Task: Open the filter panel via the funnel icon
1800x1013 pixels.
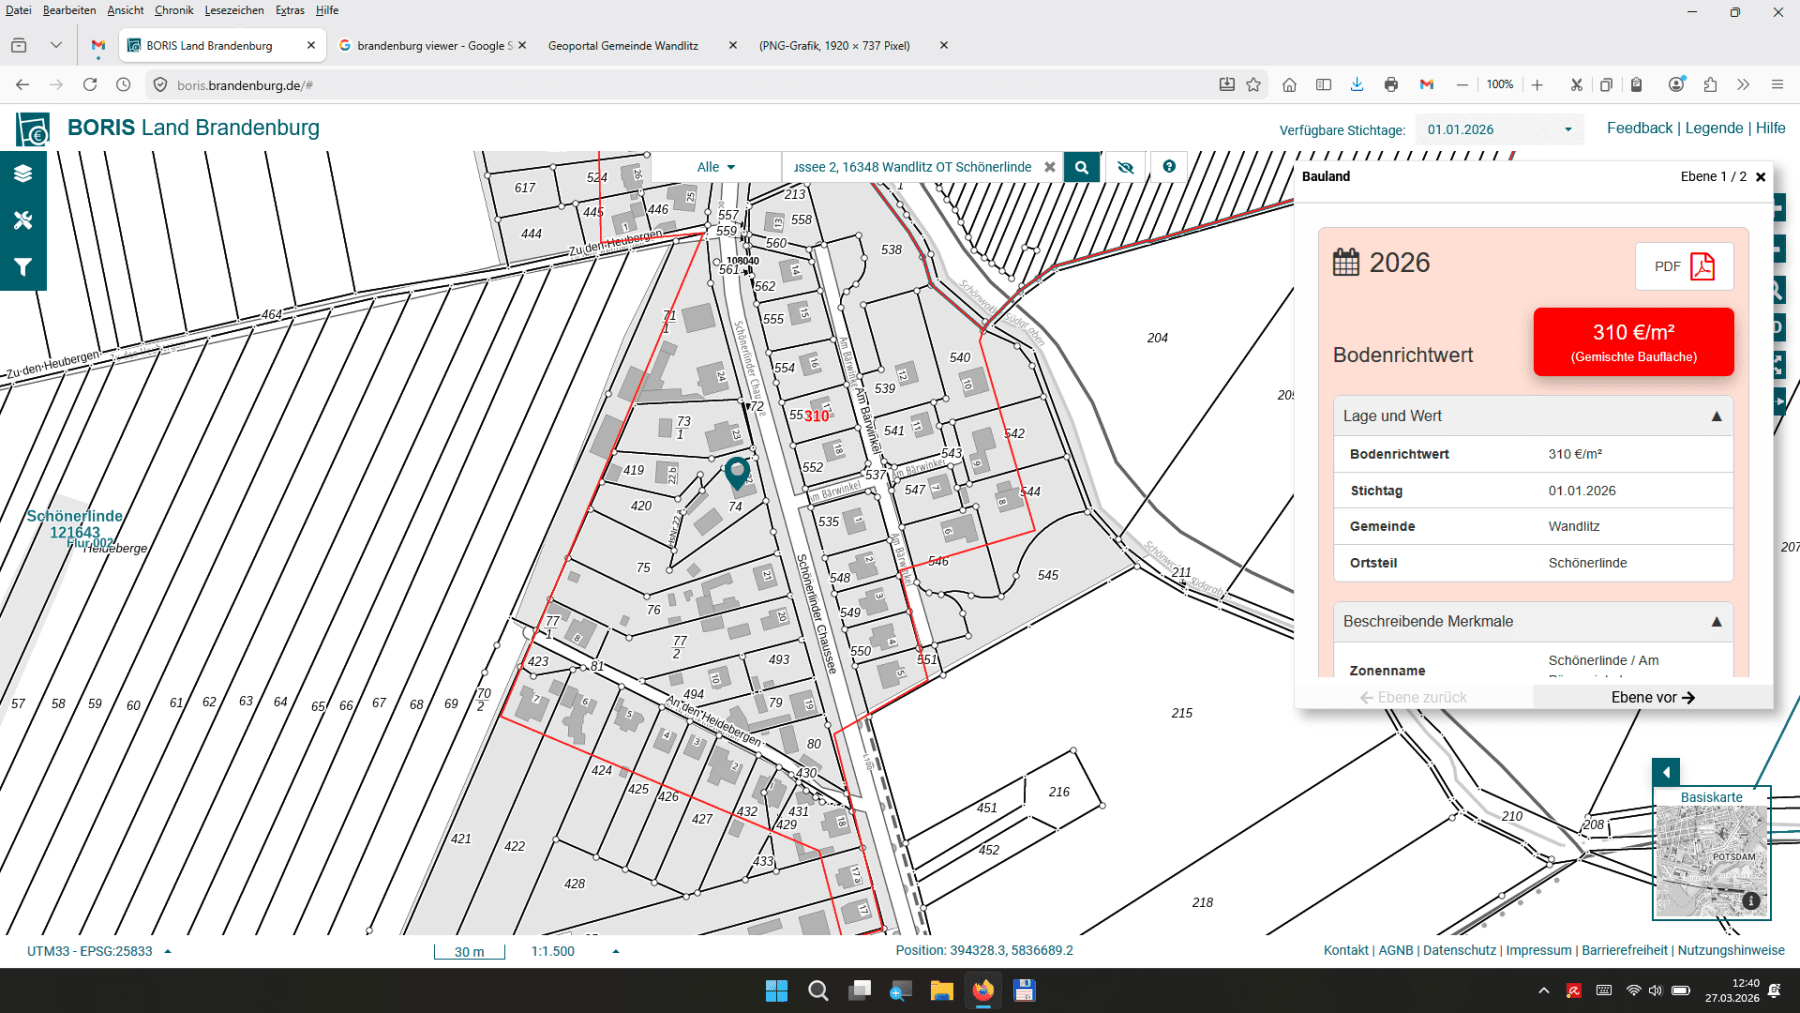Action: (23, 267)
